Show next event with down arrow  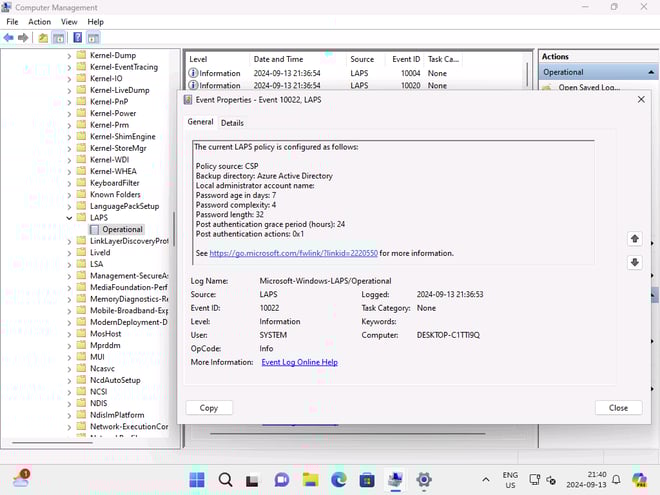pos(635,262)
